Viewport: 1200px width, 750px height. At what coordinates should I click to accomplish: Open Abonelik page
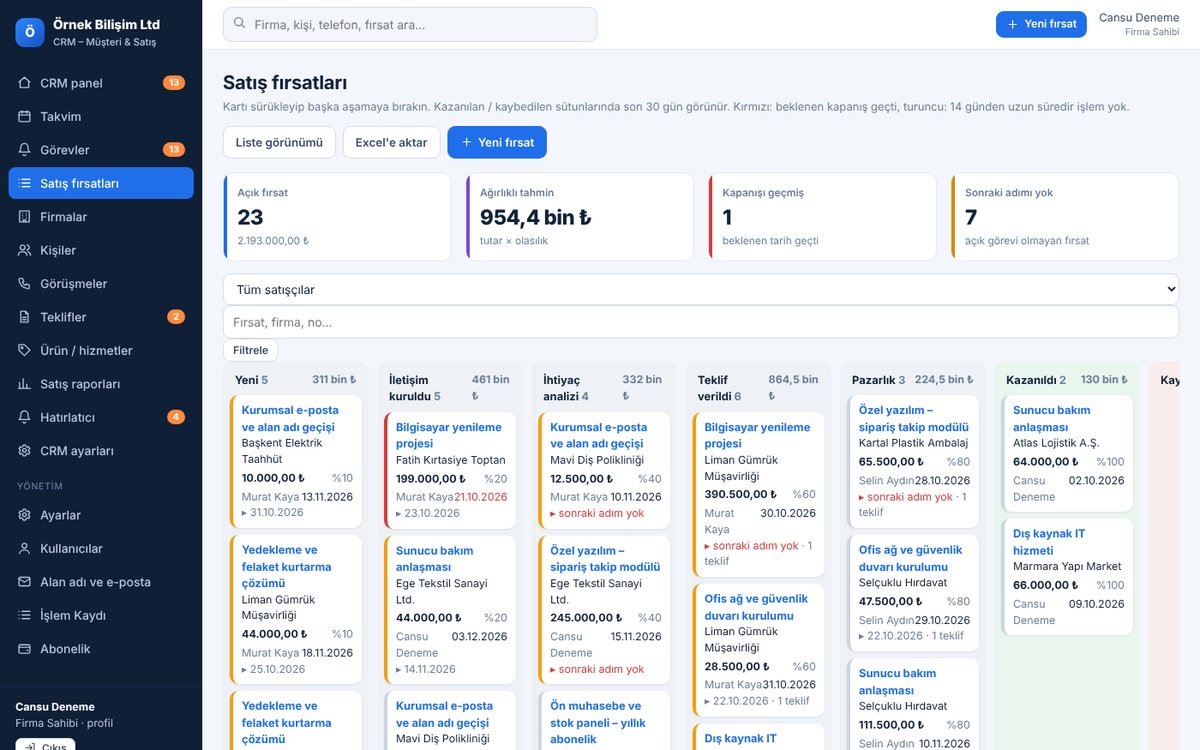101,649
